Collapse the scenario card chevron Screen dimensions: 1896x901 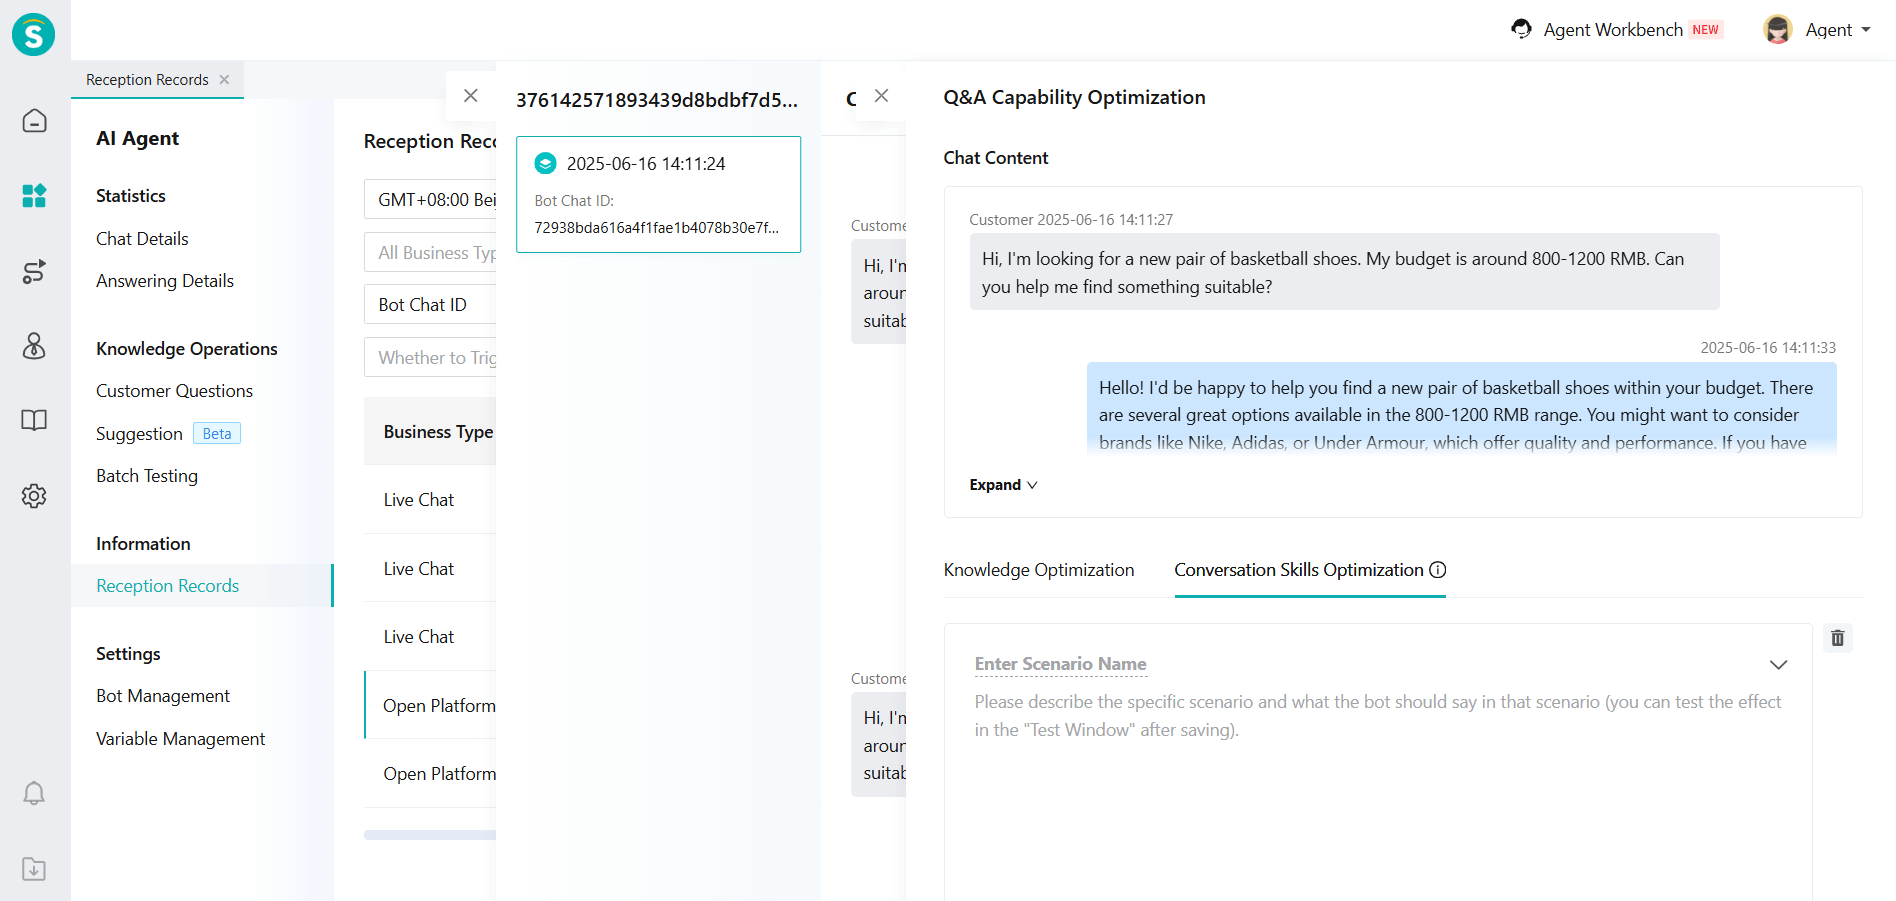1778,665
